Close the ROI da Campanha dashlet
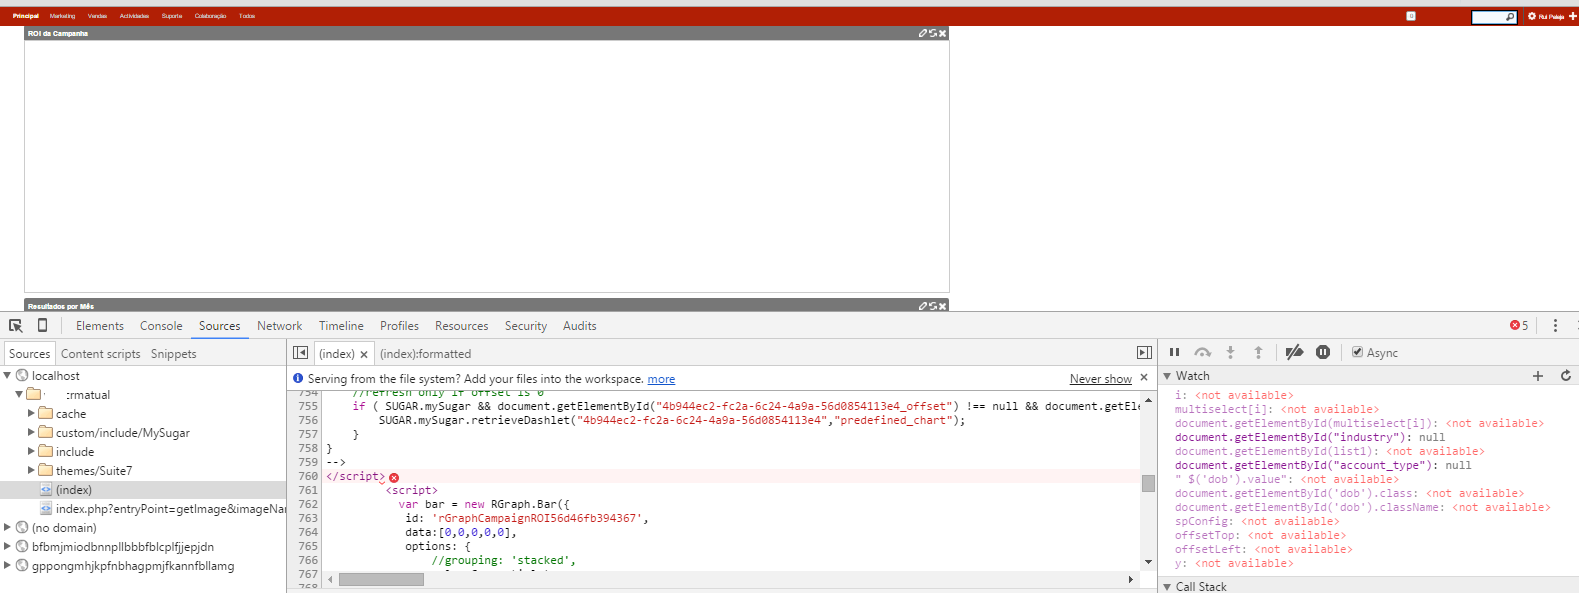Image resolution: width=1579 pixels, height=593 pixels. click(x=942, y=33)
